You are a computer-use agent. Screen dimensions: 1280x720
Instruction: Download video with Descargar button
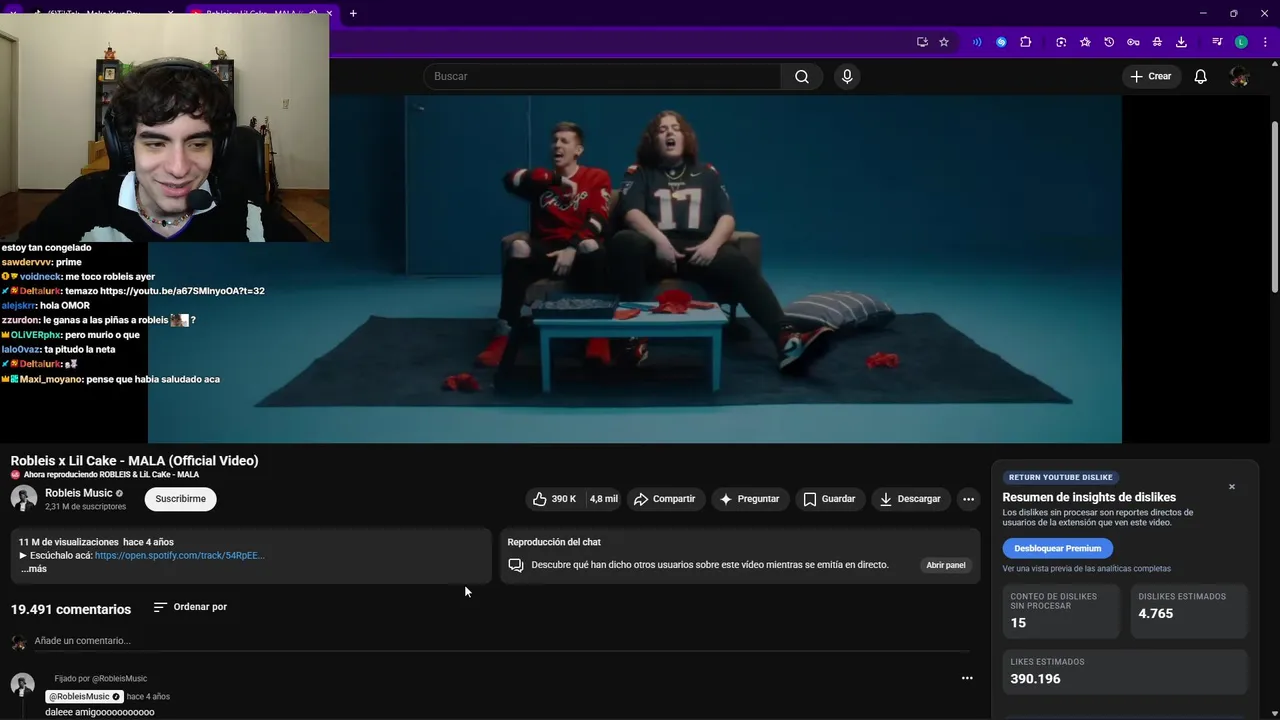pos(910,499)
